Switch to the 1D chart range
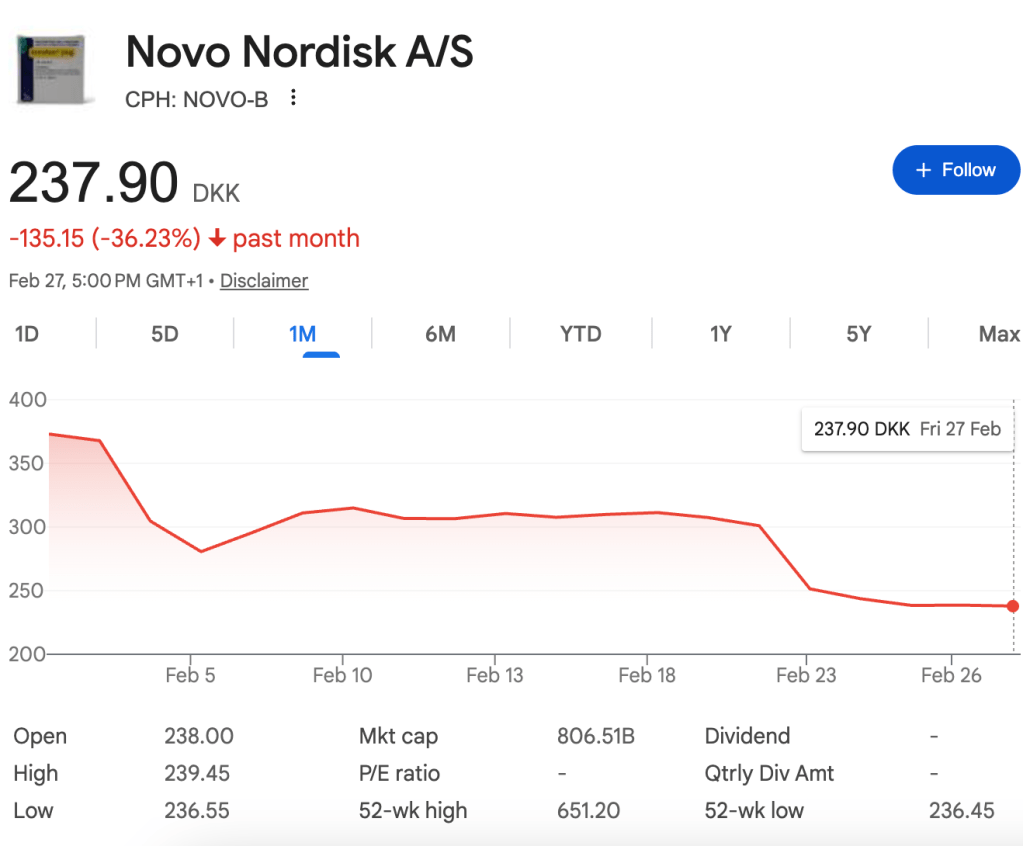Image resolution: width=1023 pixels, height=846 pixels. click(27, 334)
